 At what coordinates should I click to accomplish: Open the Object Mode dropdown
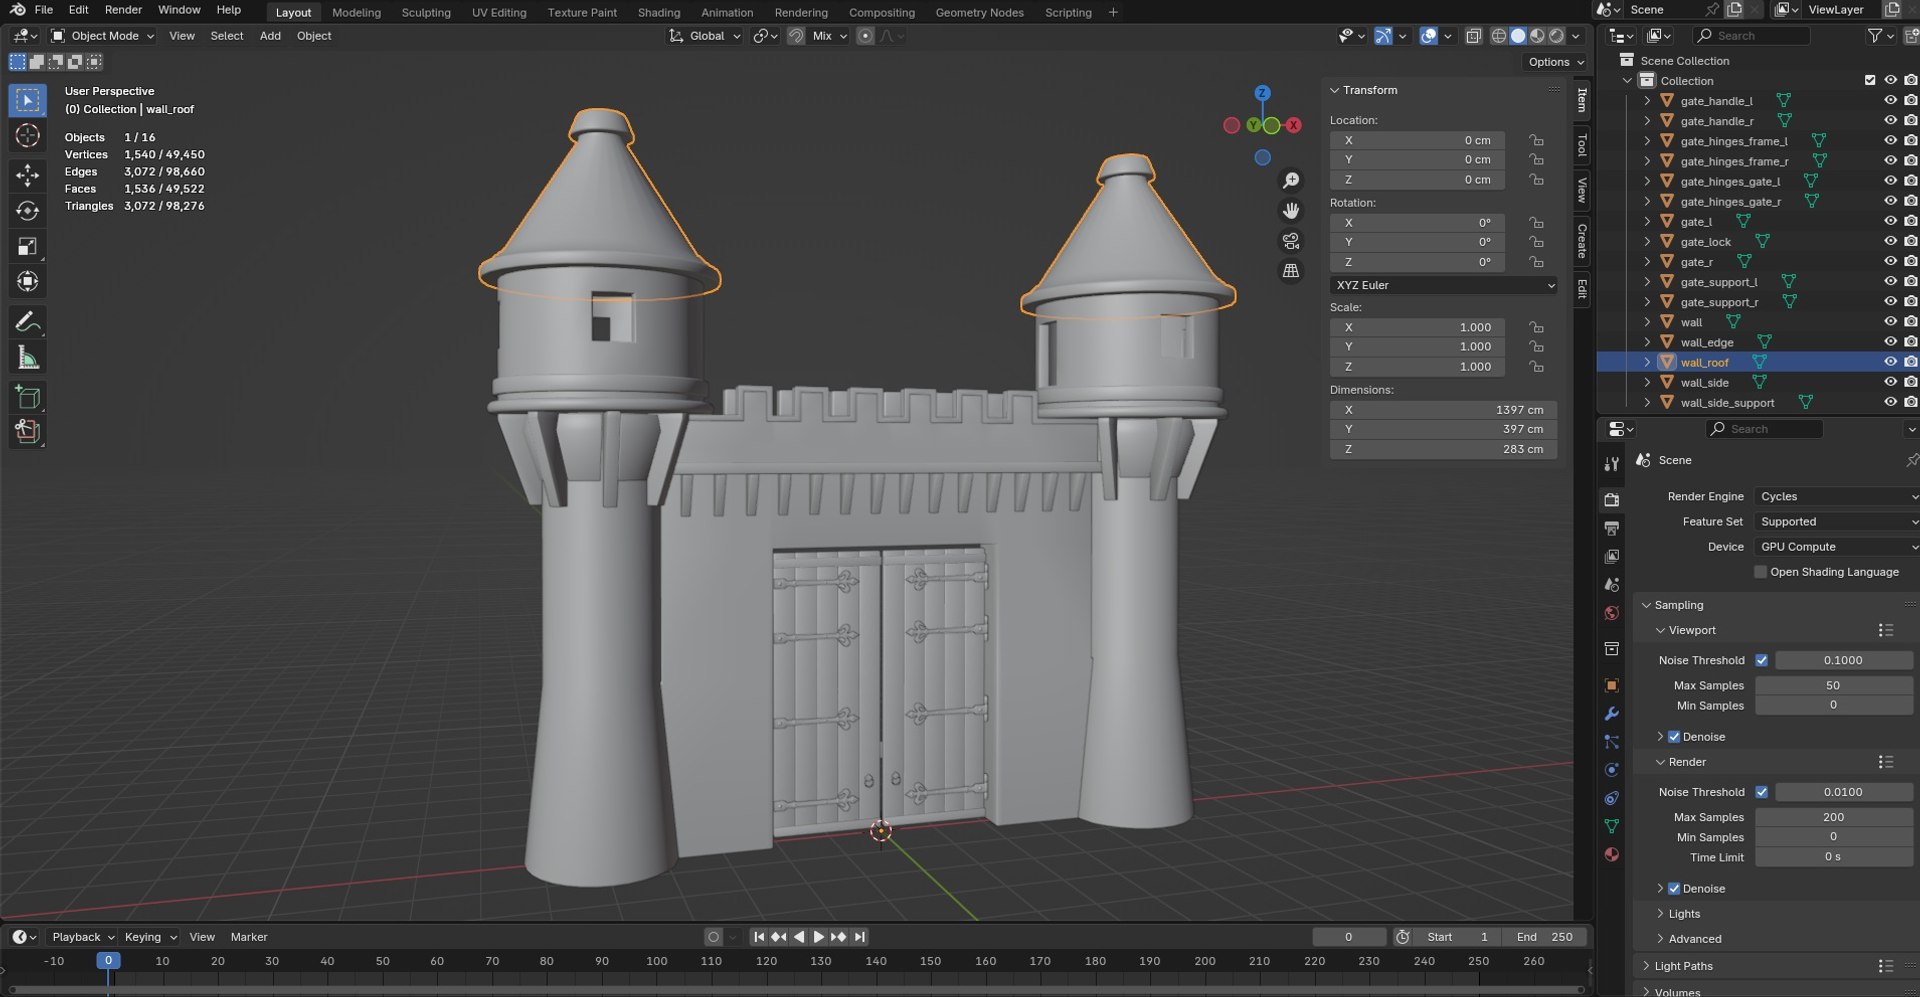pos(102,36)
